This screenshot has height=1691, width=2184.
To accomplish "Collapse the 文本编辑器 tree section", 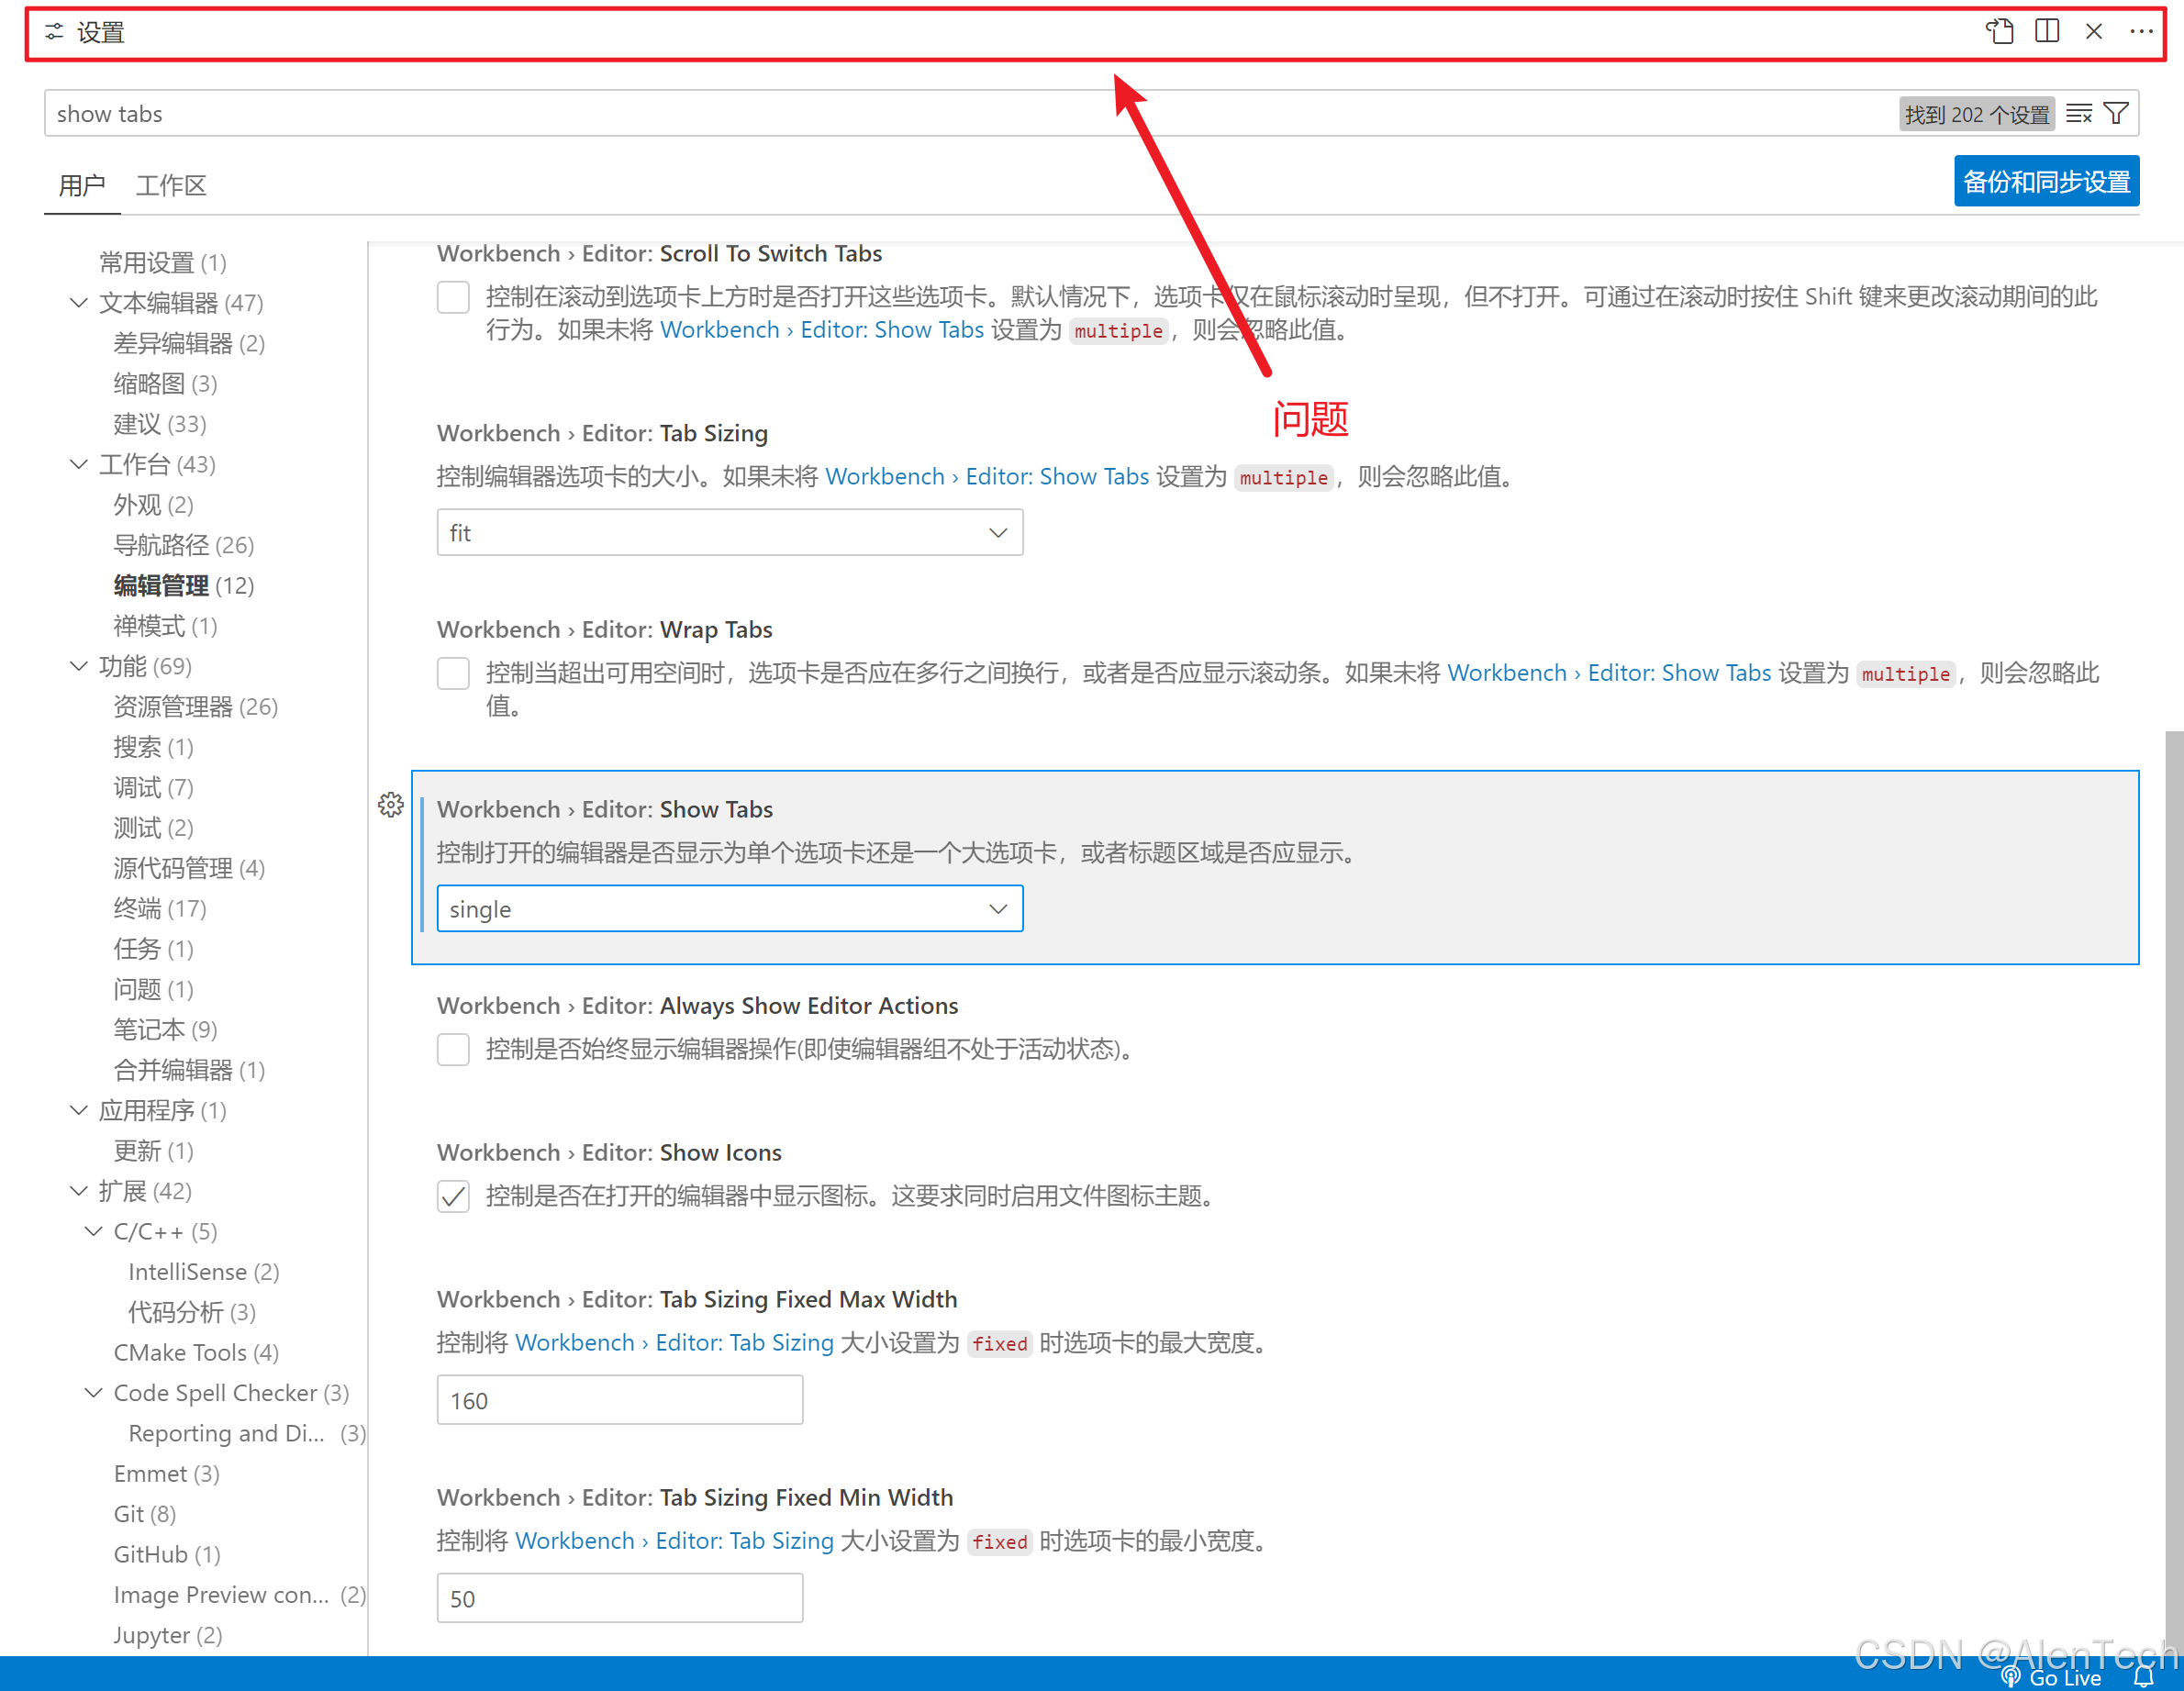I will coord(79,303).
